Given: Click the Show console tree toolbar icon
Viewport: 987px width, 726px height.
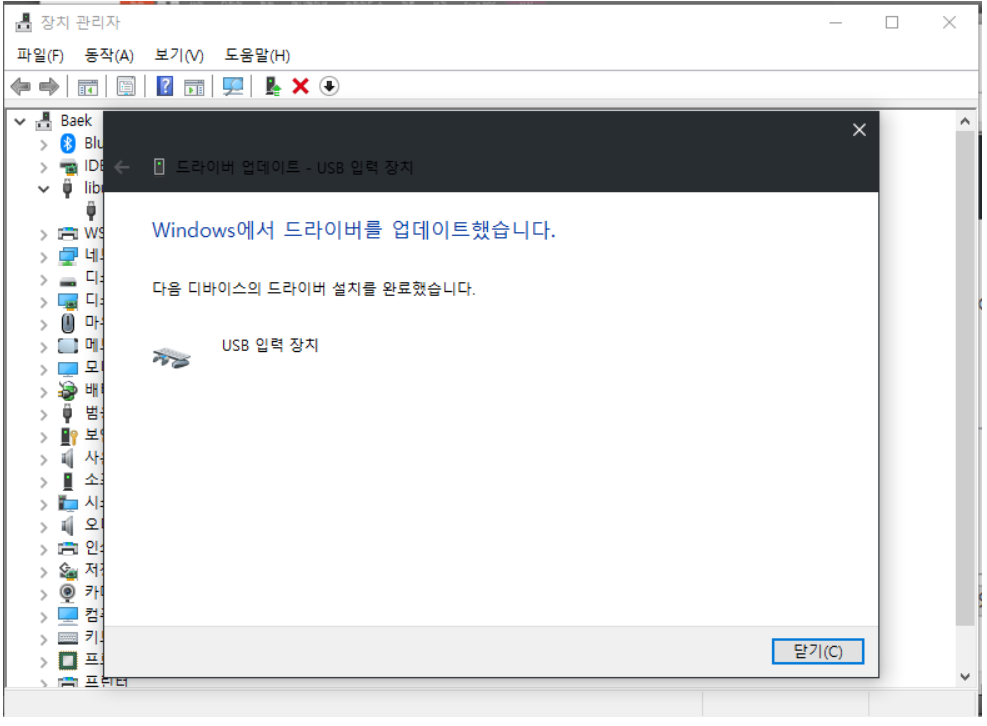Looking at the screenshot, I should coord(88,86).
